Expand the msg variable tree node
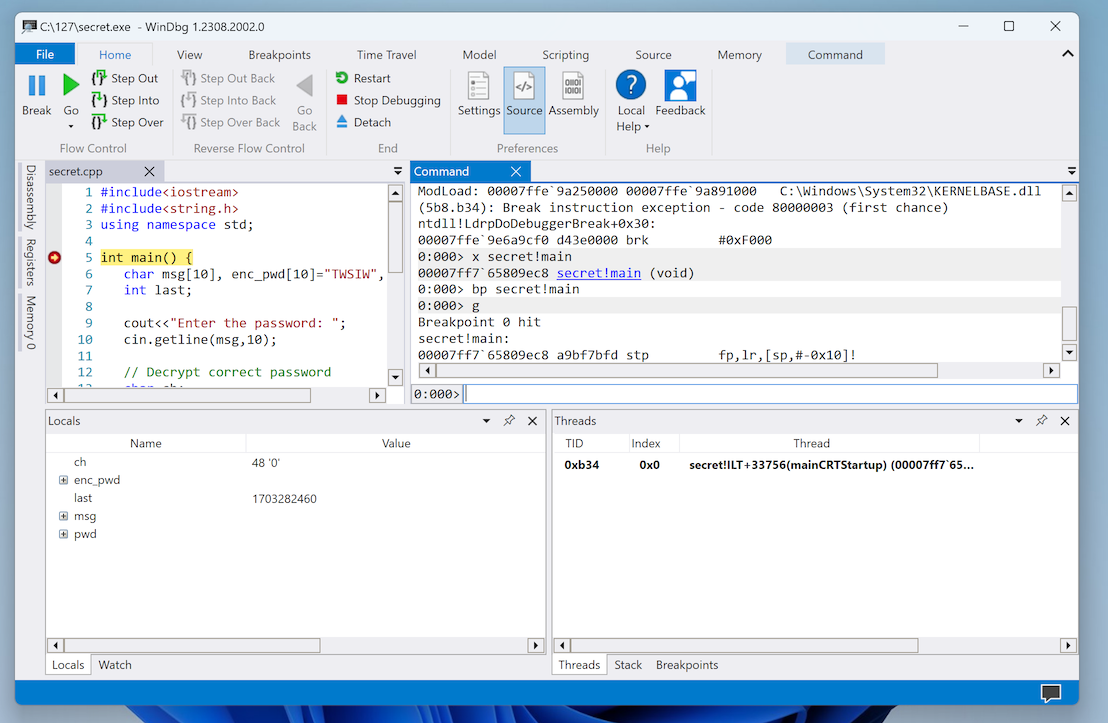The height and width of the screenshot is (723, 1108). (64, 516)
